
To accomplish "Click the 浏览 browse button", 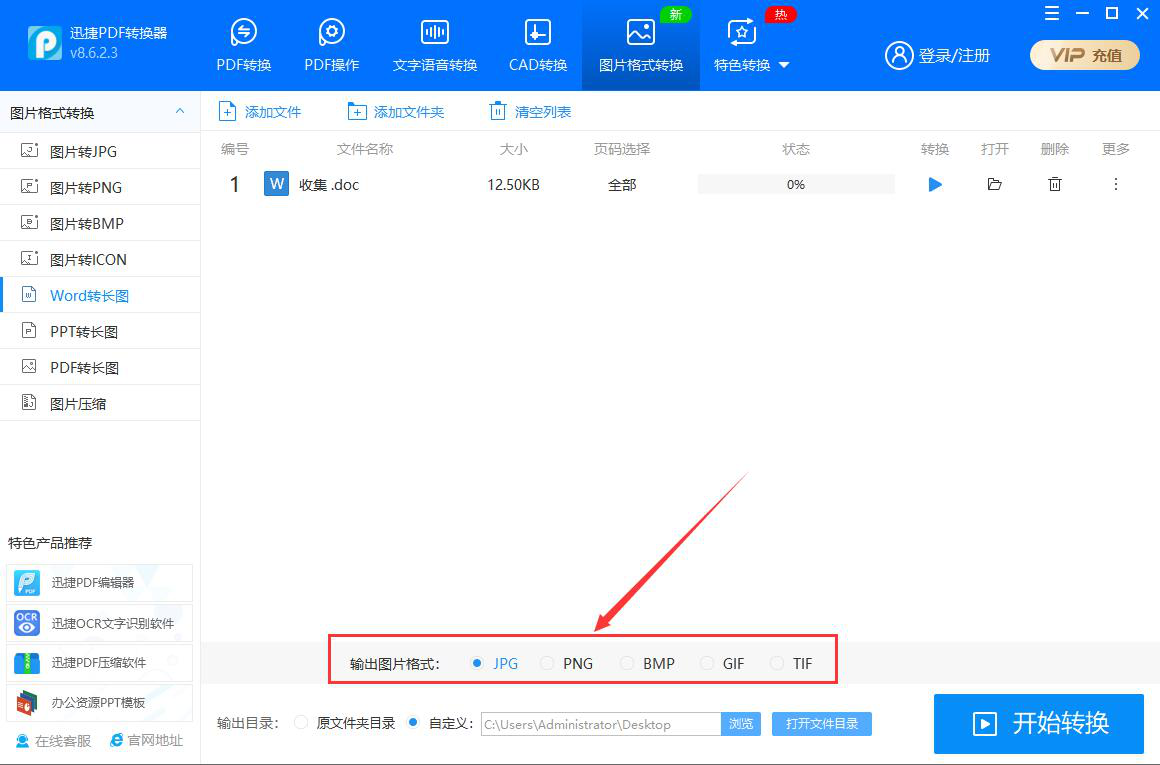I will pos(741,724).
